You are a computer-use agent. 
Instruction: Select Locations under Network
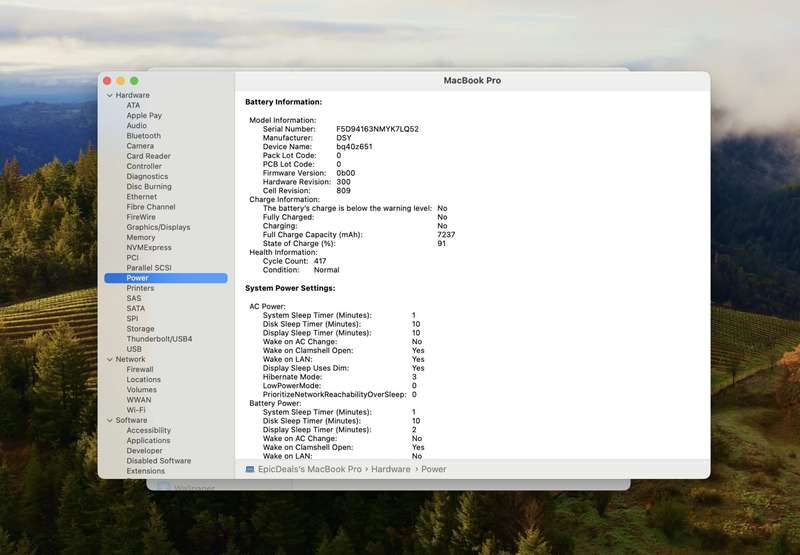(143, 380)
